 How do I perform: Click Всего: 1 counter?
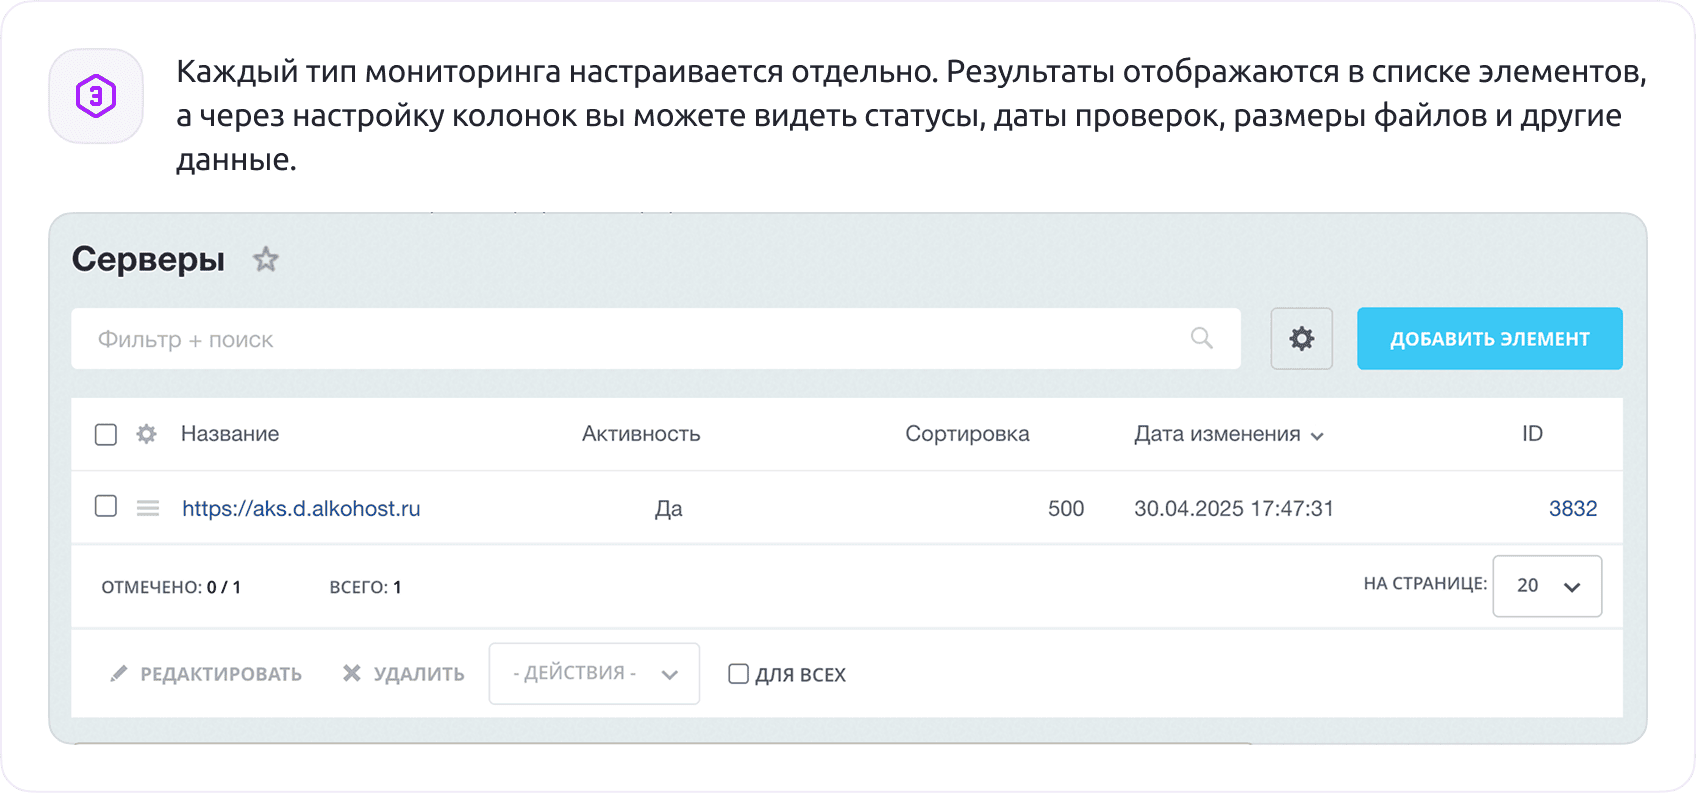tap(365, 587)
